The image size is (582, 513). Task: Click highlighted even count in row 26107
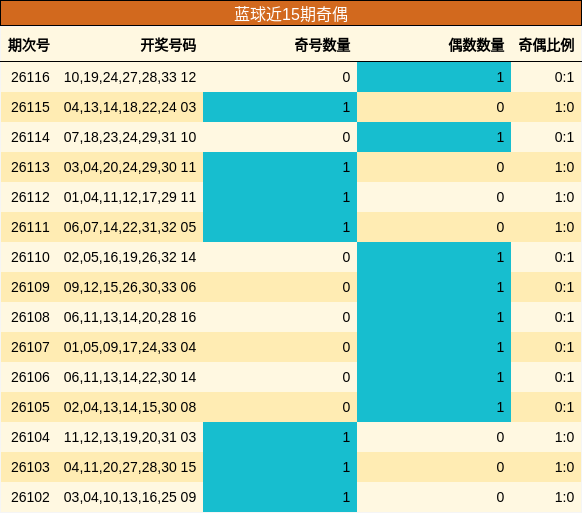[x=434, y=347]
